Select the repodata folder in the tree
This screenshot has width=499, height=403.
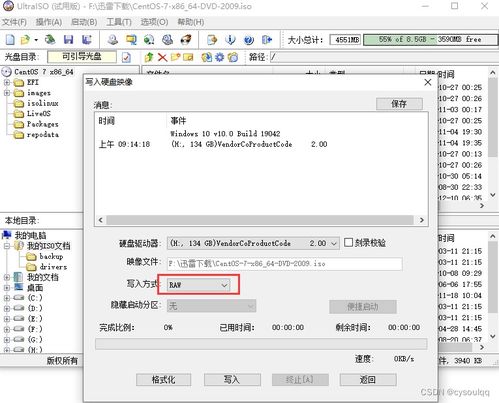(43, 134)
